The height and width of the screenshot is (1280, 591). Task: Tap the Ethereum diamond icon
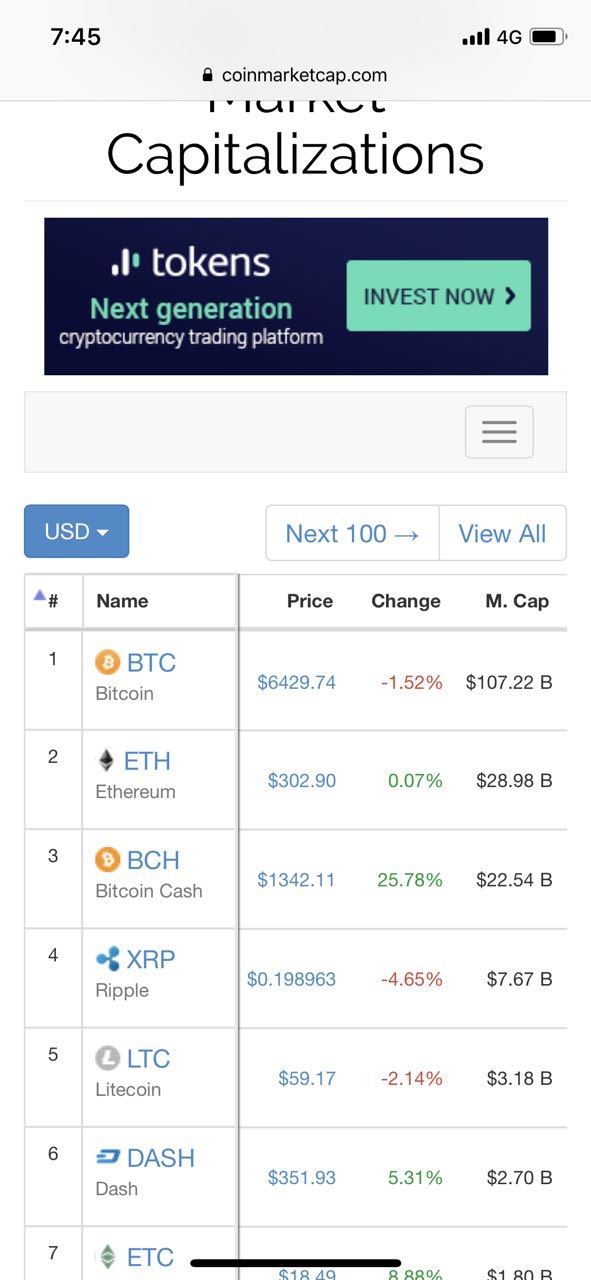click(106, 761)
